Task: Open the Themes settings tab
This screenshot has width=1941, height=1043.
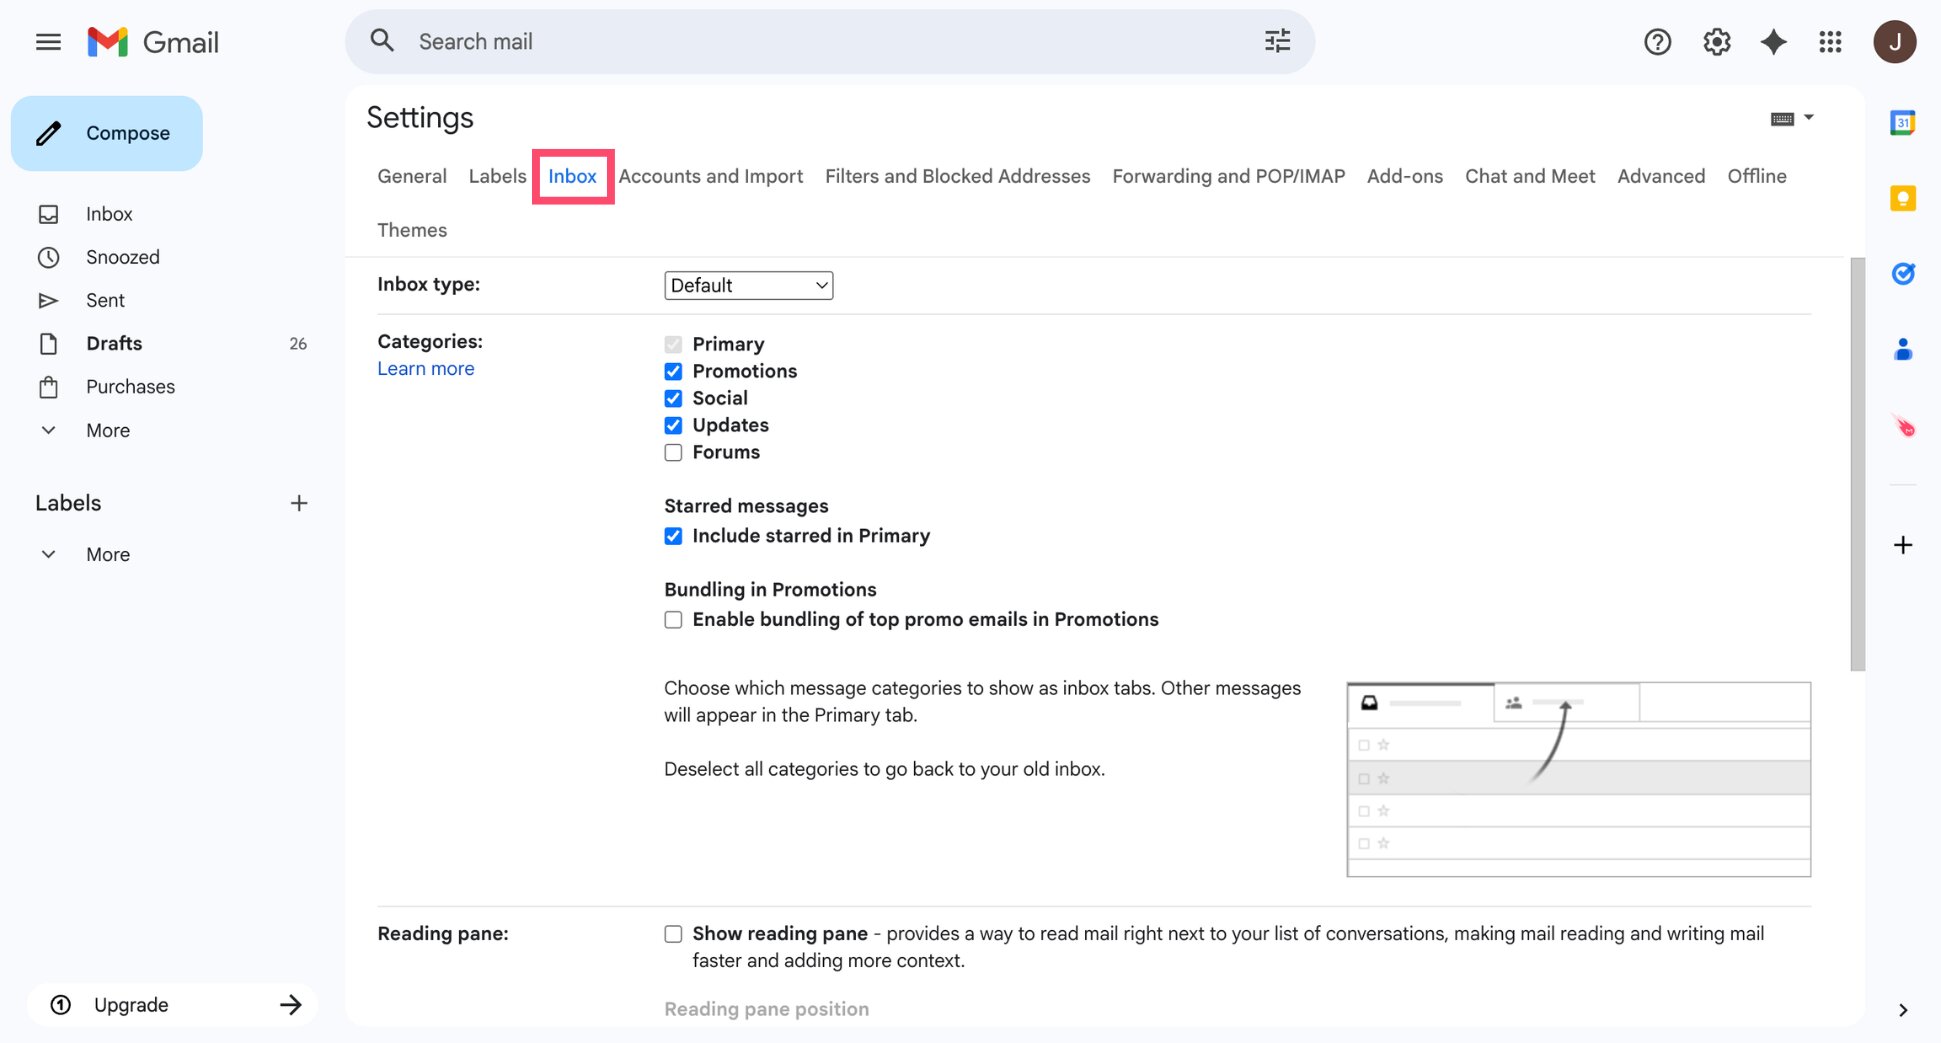Action: (x=411, y=230)
